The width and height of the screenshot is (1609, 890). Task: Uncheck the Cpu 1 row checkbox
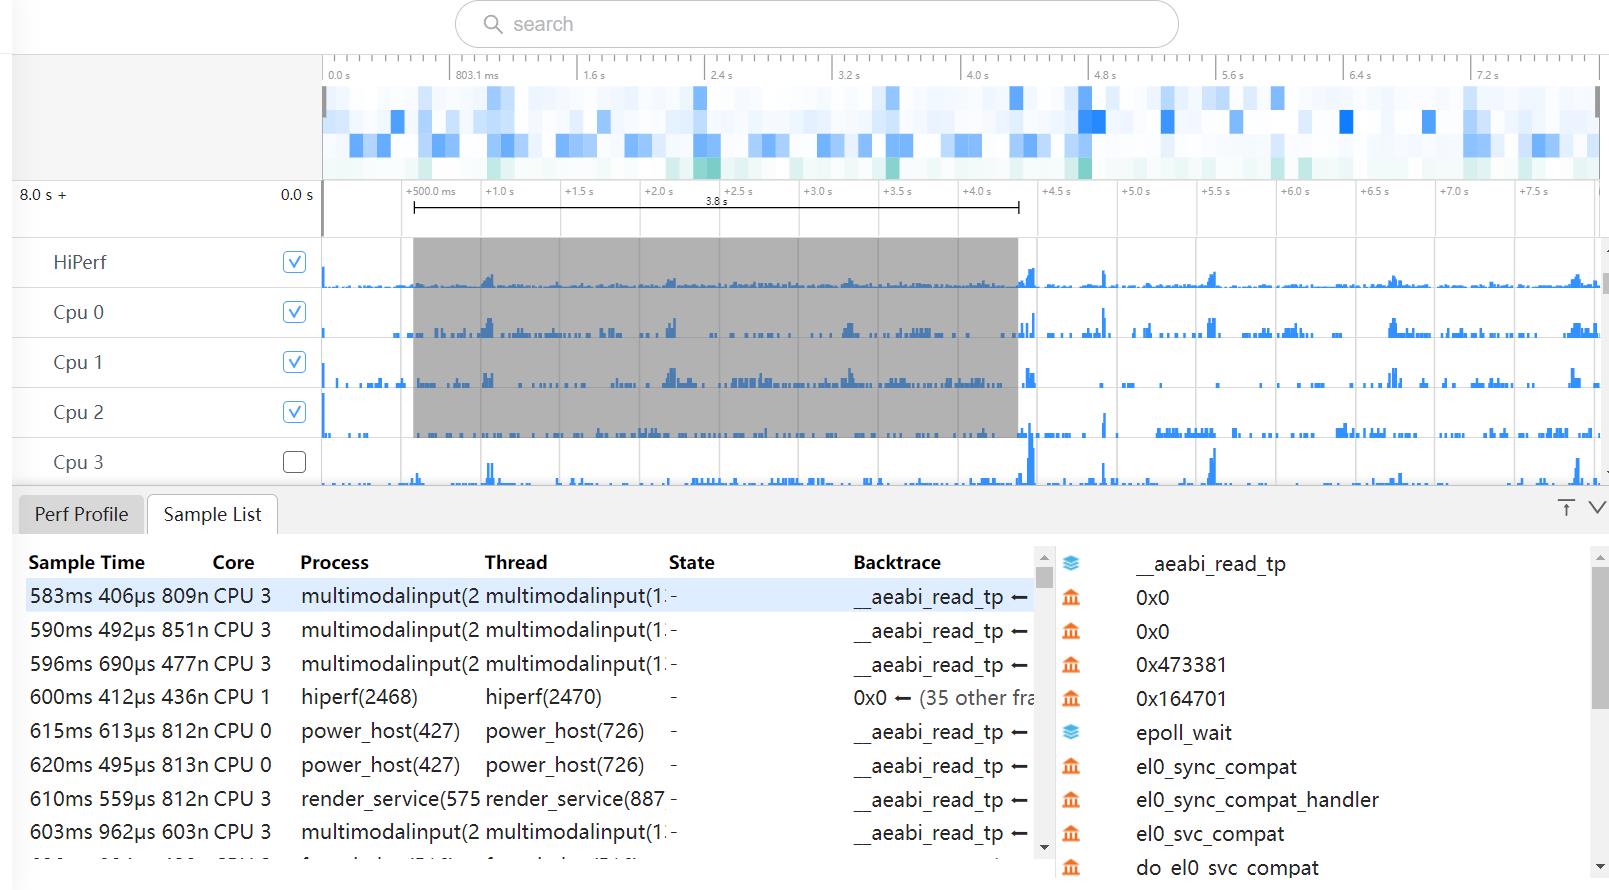pos(294,362)
